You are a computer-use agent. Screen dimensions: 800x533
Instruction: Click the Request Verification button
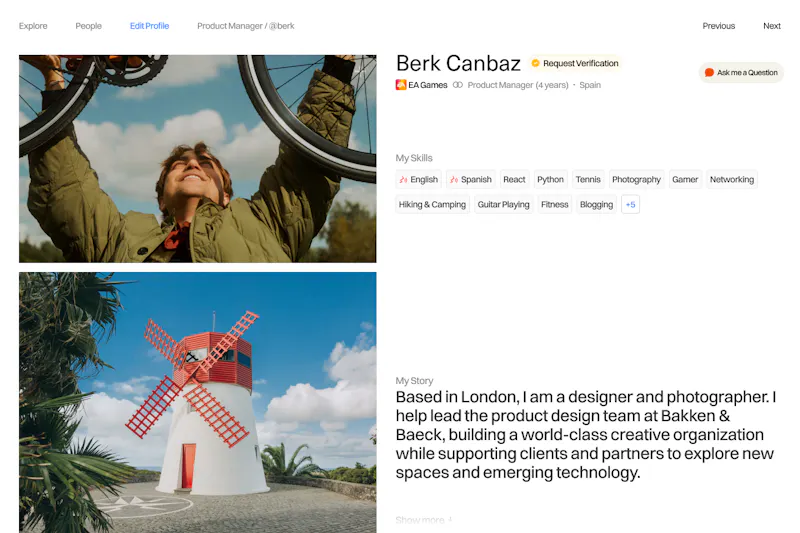(575, 63)
